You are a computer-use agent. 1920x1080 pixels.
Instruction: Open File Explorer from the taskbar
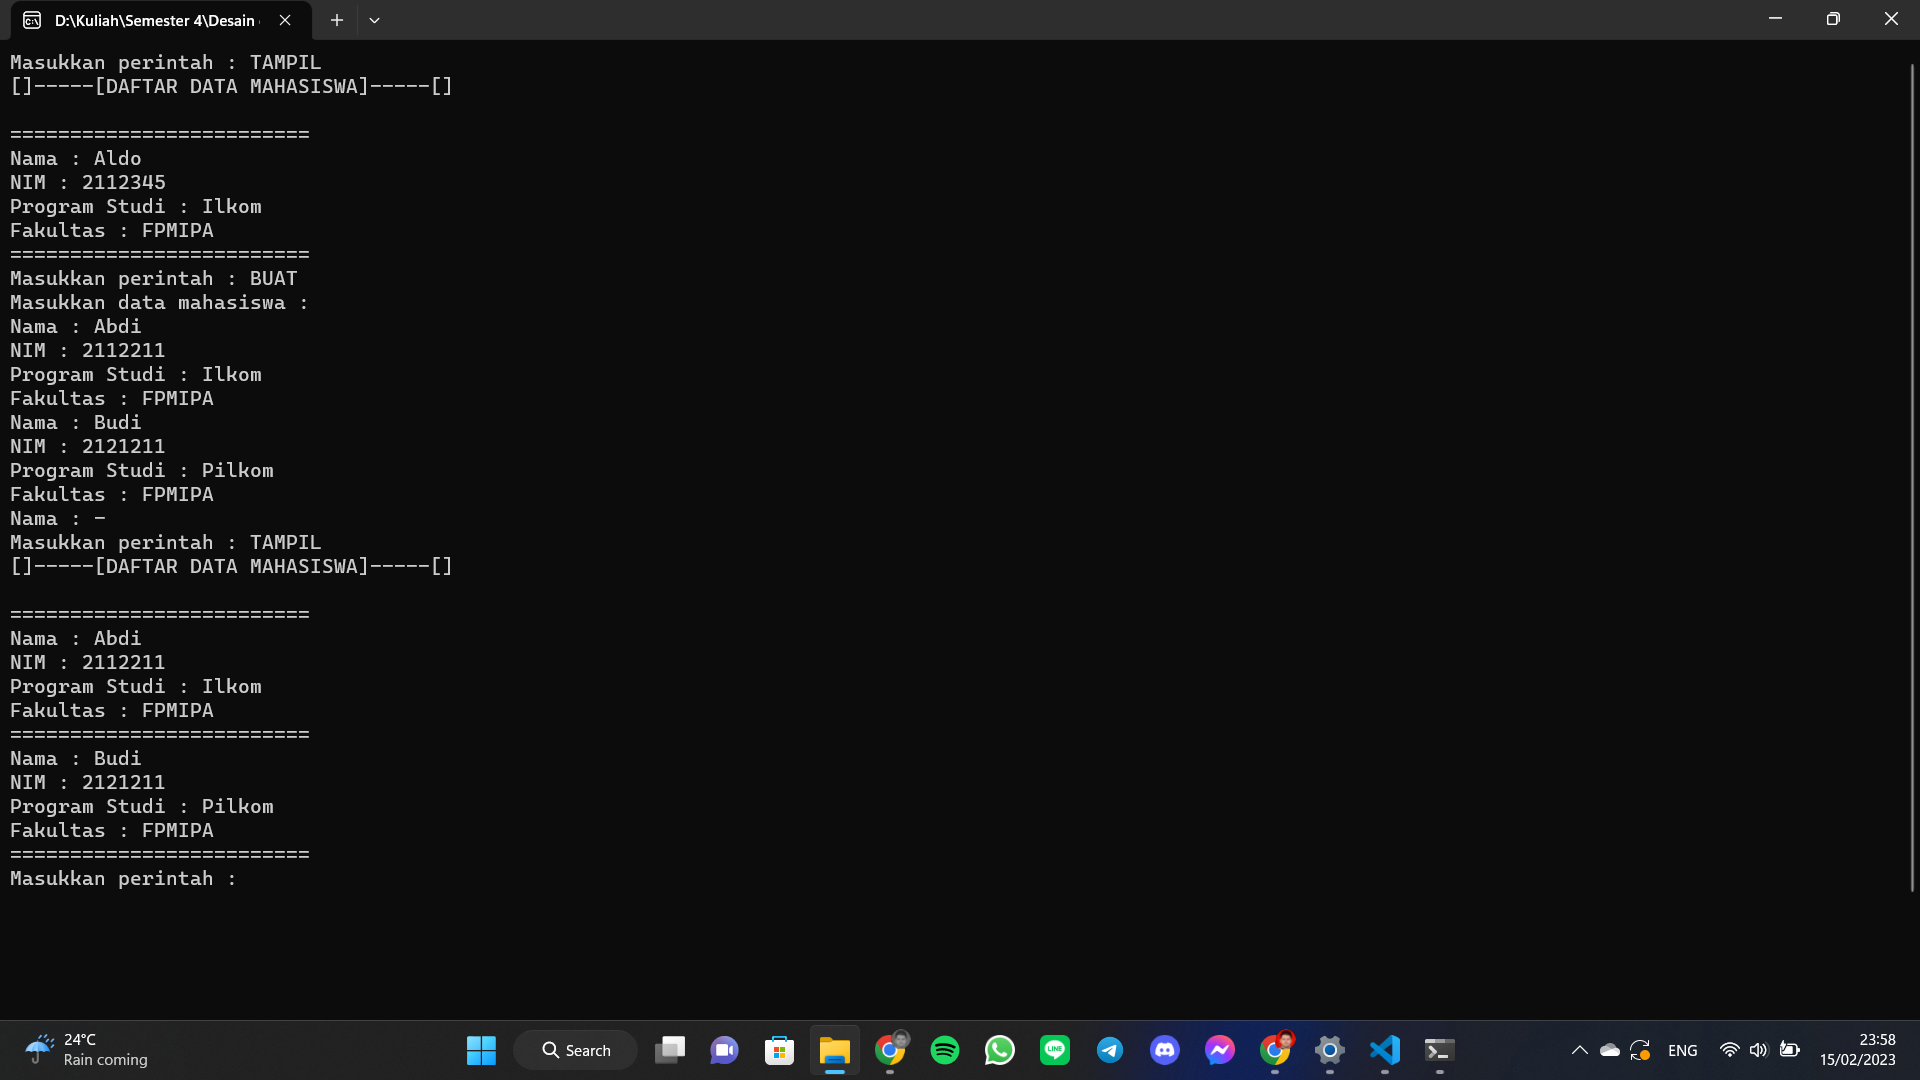pyautogui.click(x=835, y=1050)
